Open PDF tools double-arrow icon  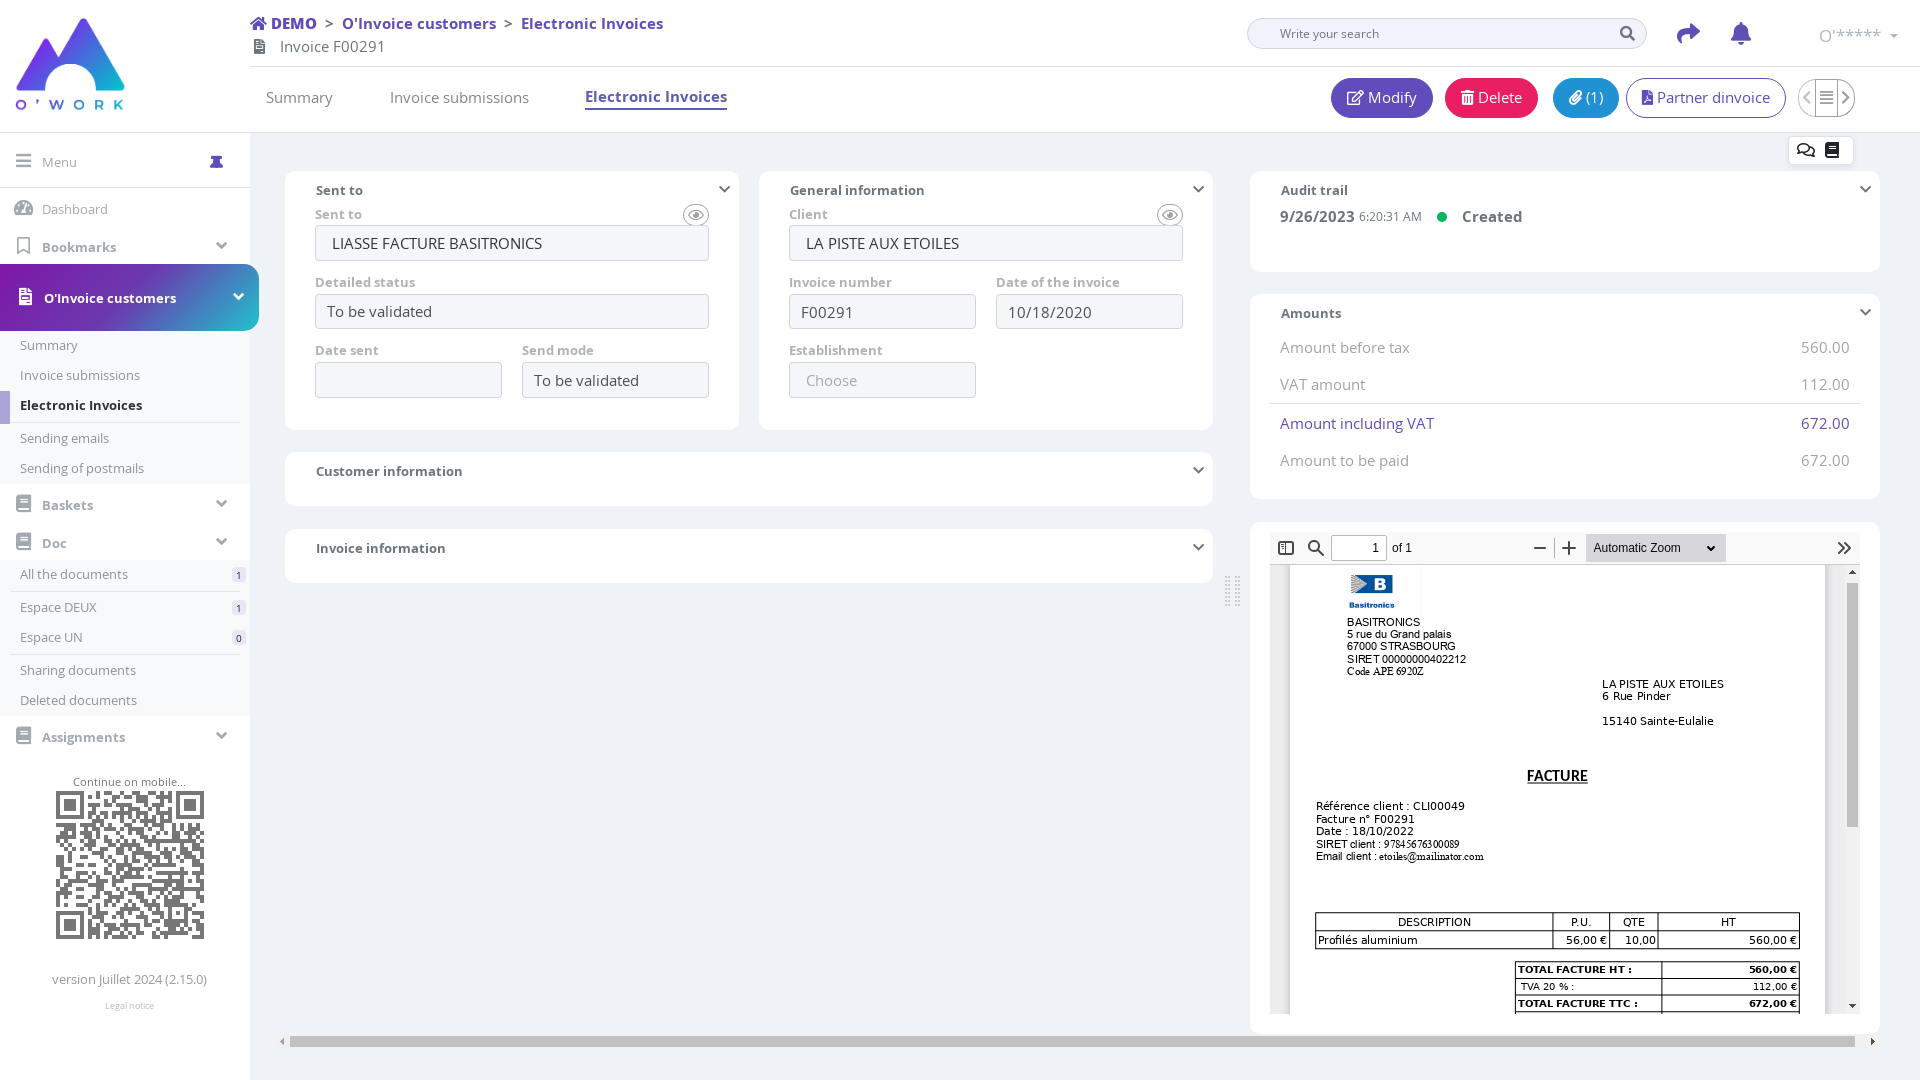coord(1844,548)
